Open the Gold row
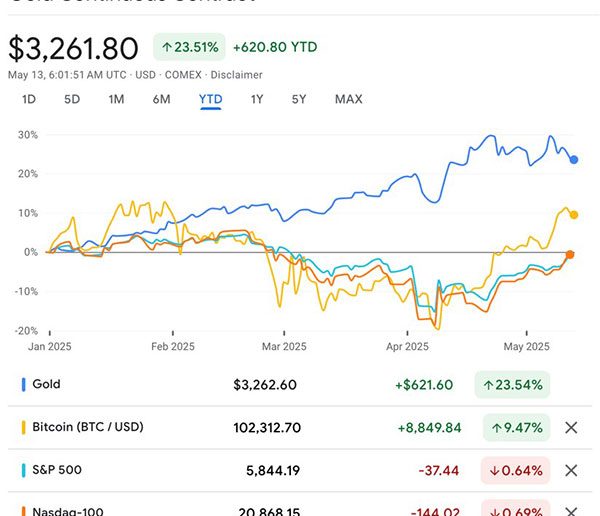Screen dimensions: 600x516 [300, 385]
